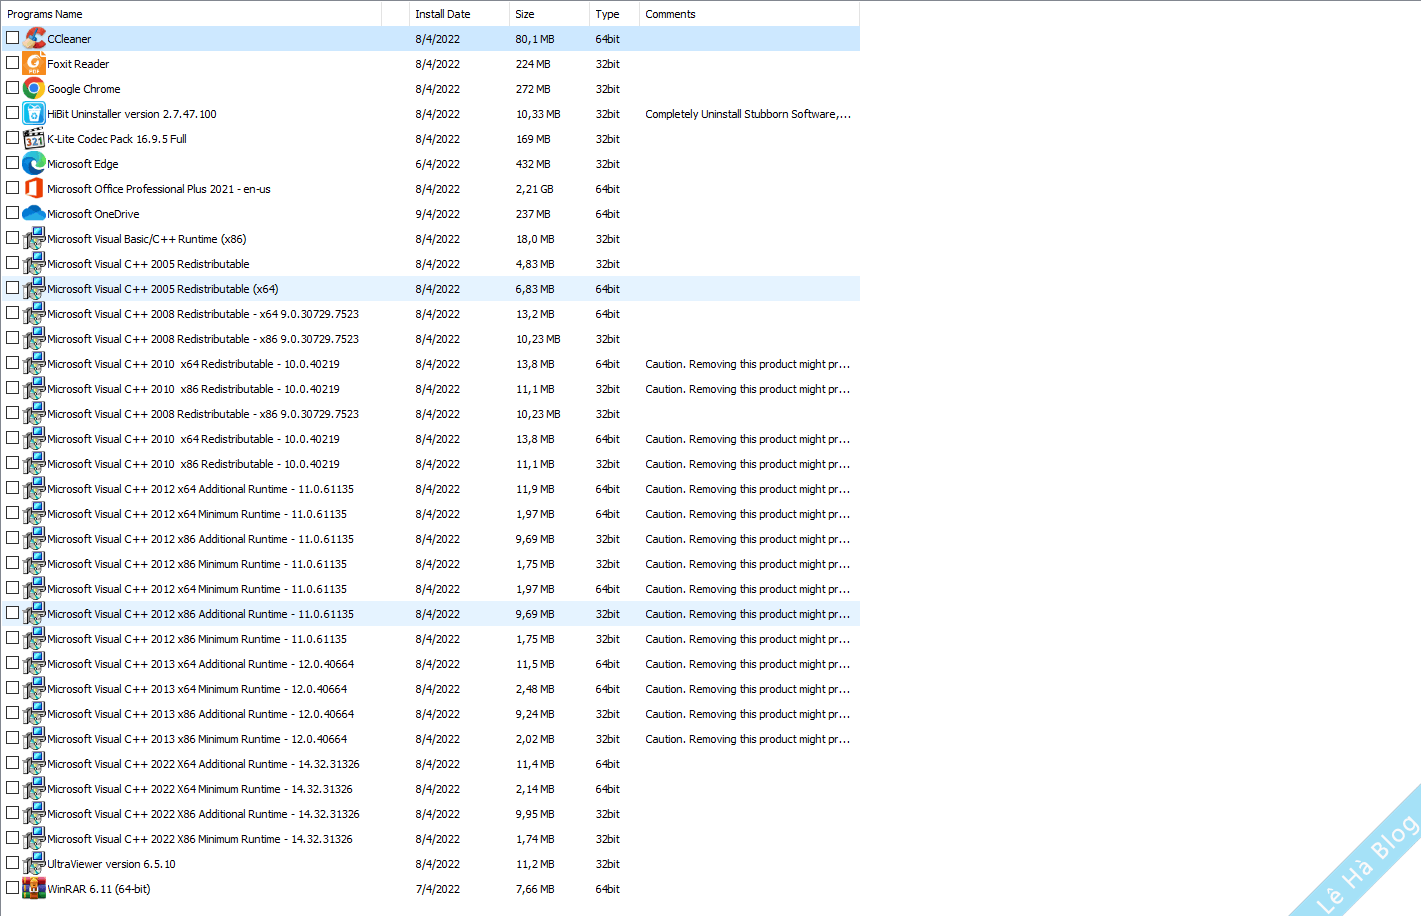Check the checkbox beside WinRAR 6.11
This screenshot has height=916, width=1421.
[13, 888]
